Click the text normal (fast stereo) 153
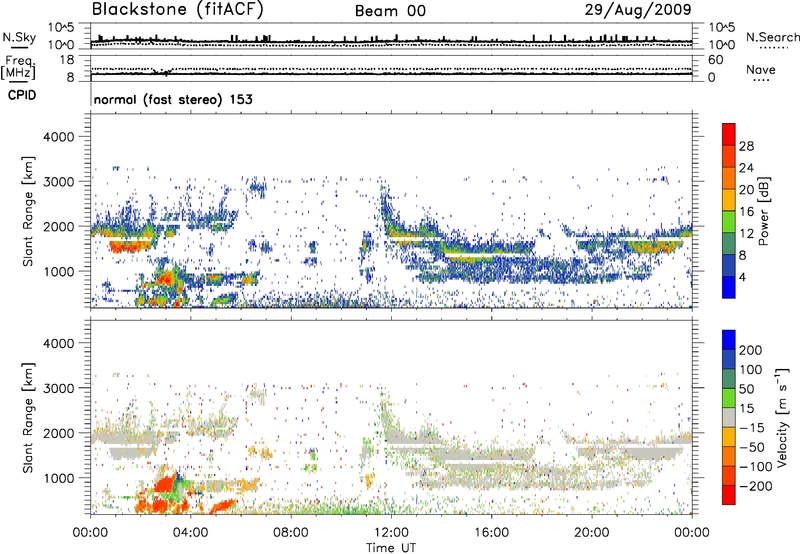800x554 pixels. 173,100
